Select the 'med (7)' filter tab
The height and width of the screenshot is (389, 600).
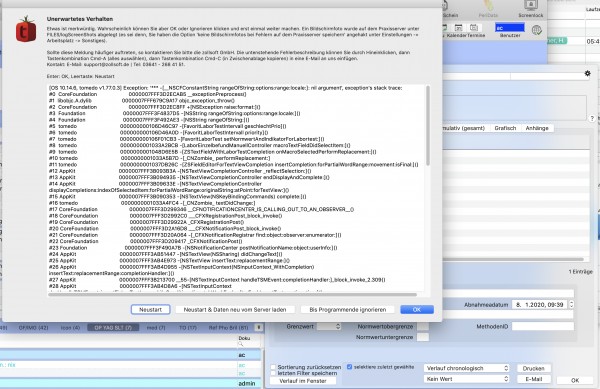coord(156,327)
